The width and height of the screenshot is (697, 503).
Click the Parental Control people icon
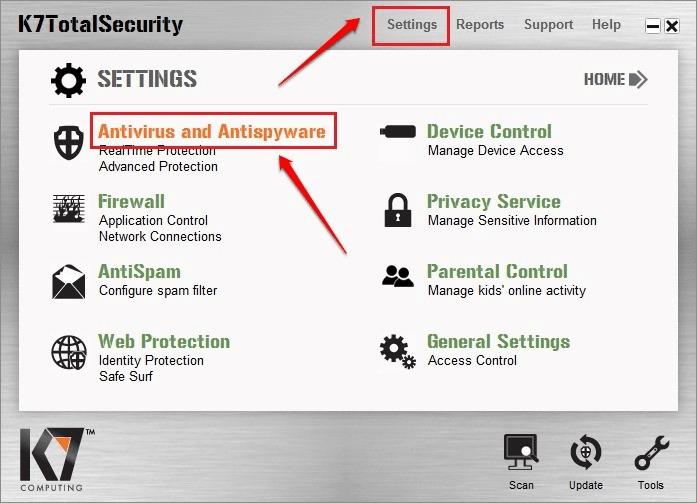pos(398,276)
